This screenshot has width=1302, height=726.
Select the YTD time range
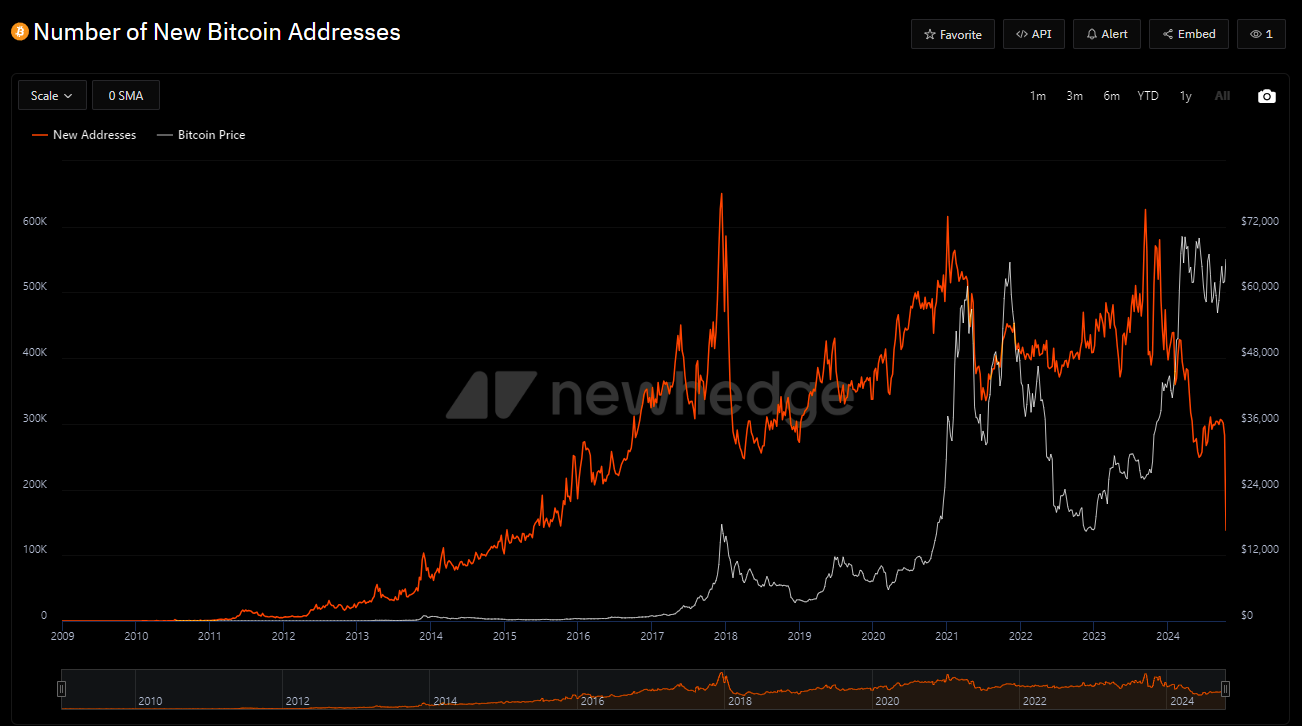(x=1148, y=96)
